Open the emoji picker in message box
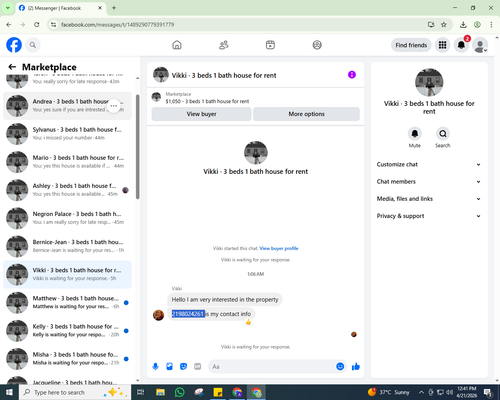The height and width of the screenshot is (400, 500). (x=340, y=367)
